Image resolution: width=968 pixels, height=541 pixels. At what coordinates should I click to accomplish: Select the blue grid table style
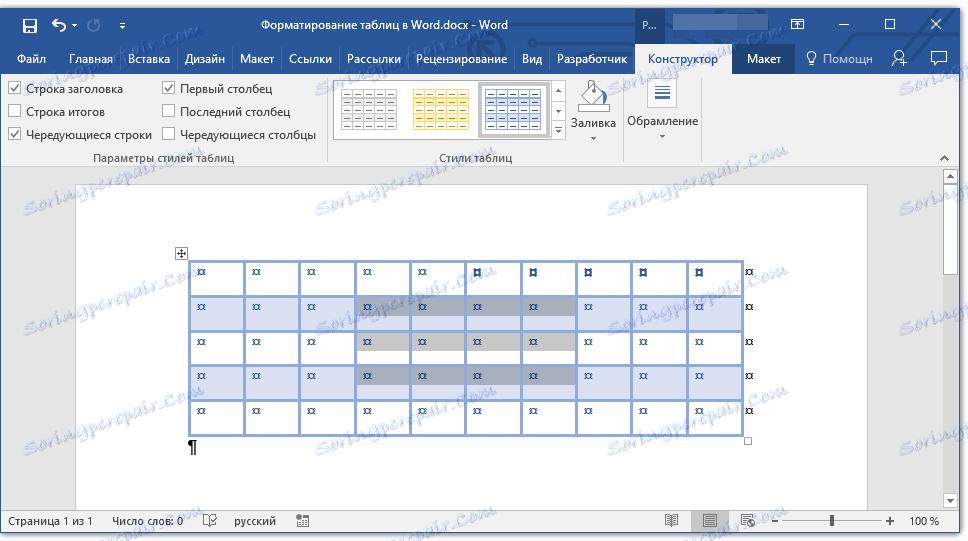513,109
